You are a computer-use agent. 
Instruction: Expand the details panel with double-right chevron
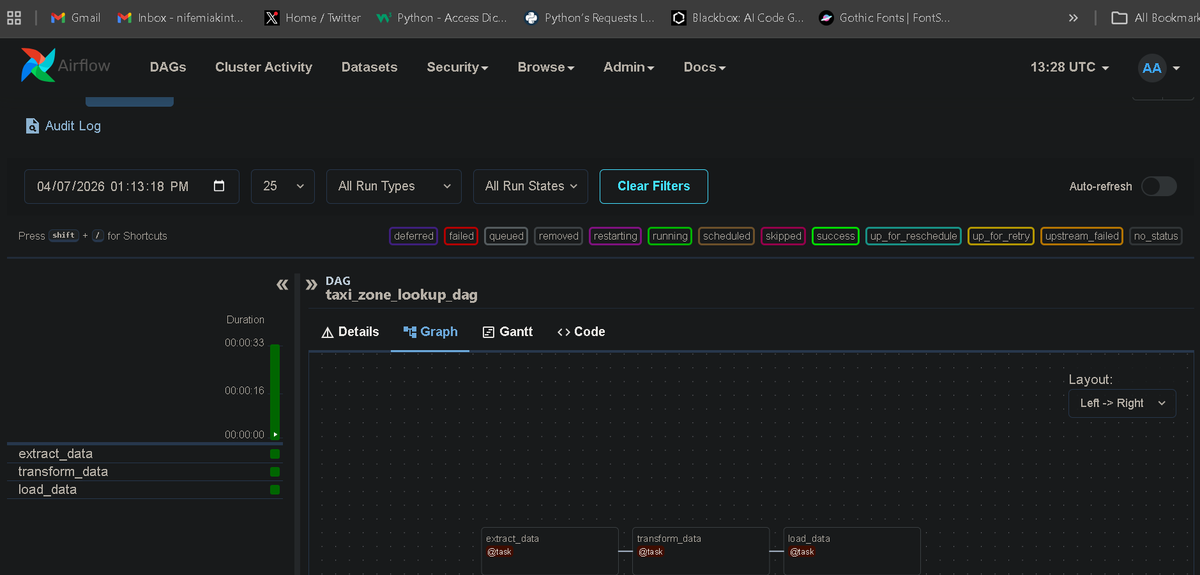[311, 285]
